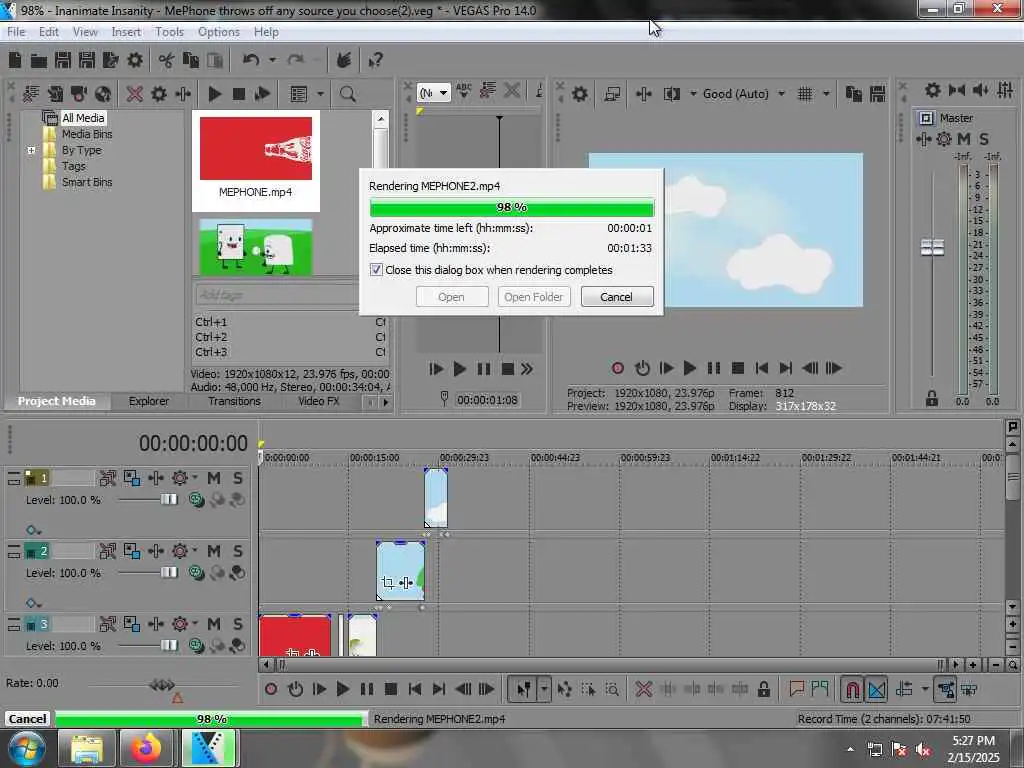This screenshot has height=768, width=1024.
Task: Click the Lock event padlock icon
Action: [763, 689]
